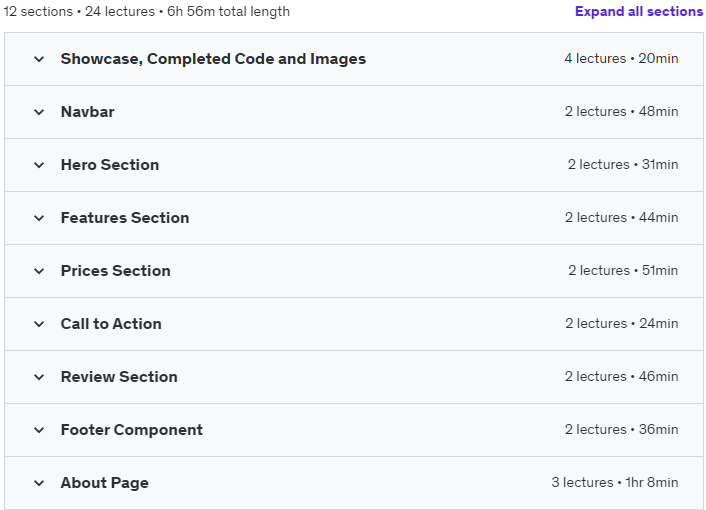
Task: Expand the Prices Section chevron
Action: click(39, 271)
